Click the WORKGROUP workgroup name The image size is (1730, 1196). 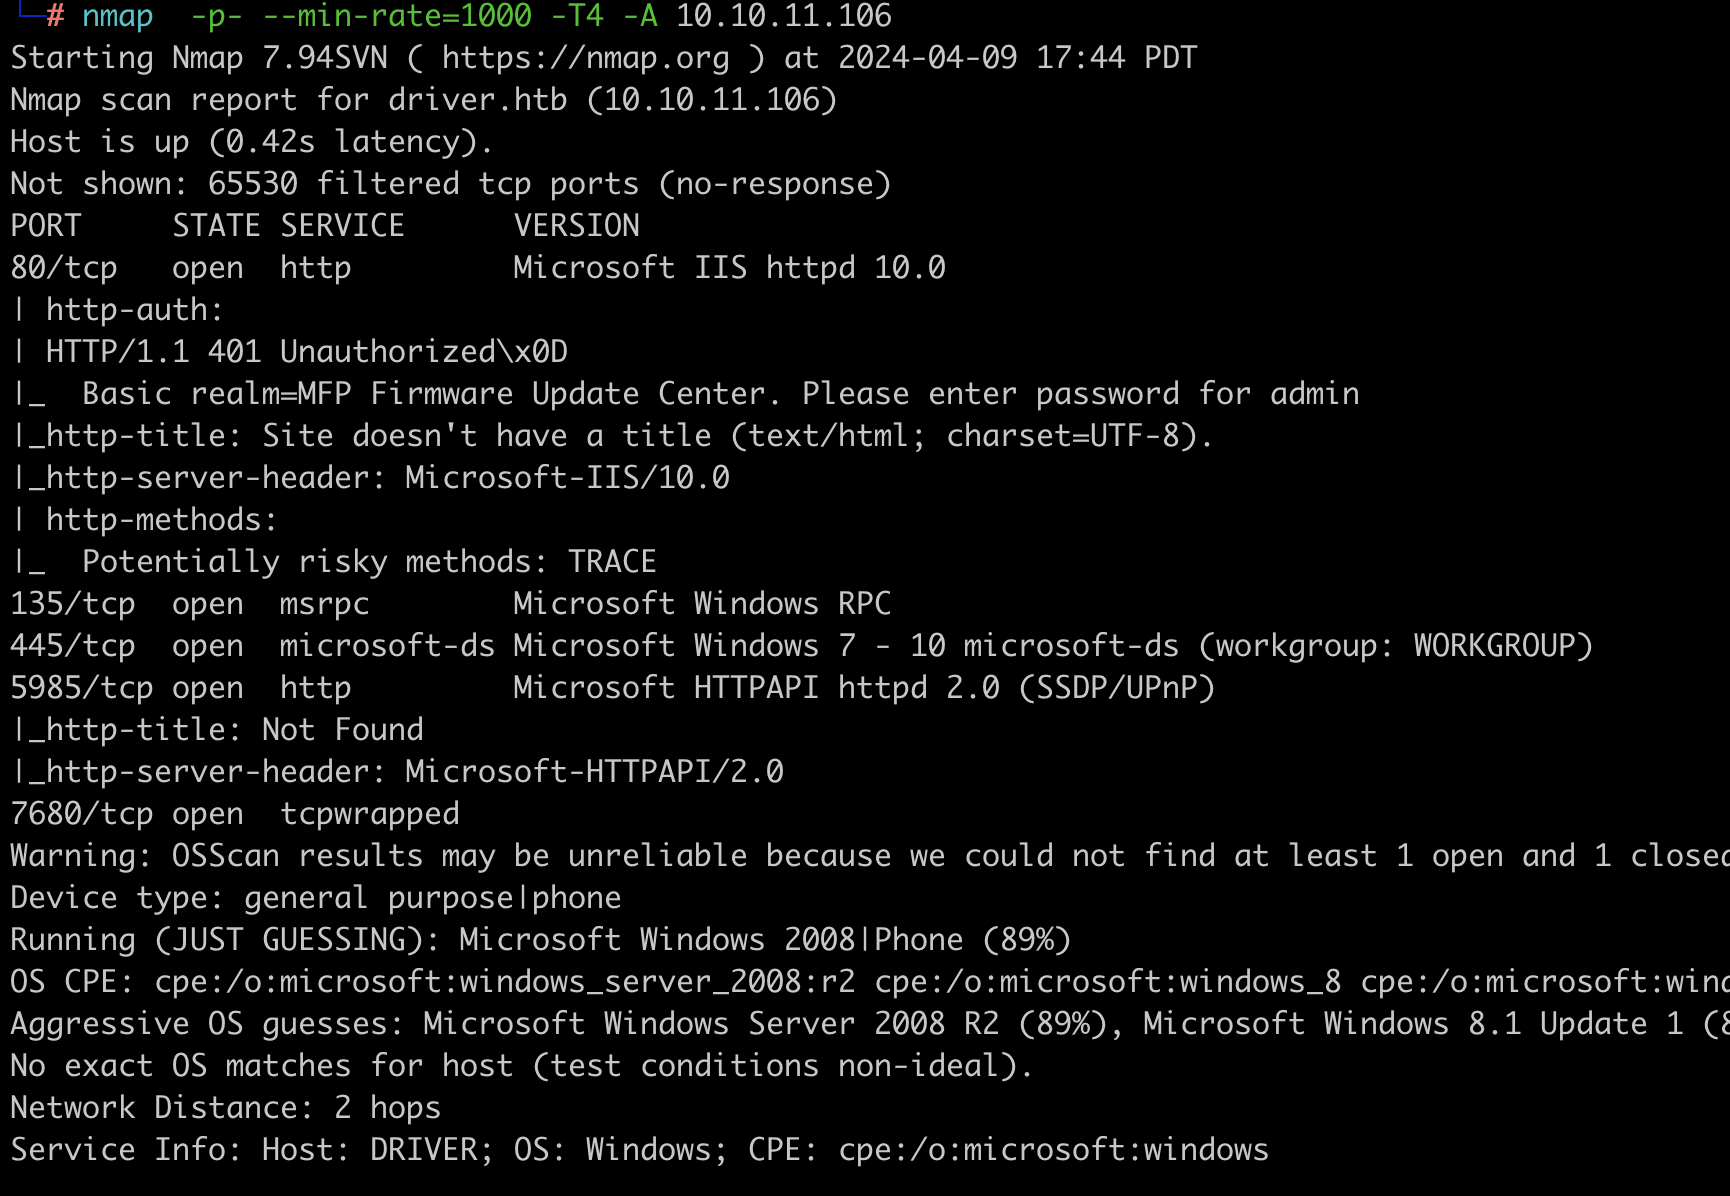(1494, 646)
